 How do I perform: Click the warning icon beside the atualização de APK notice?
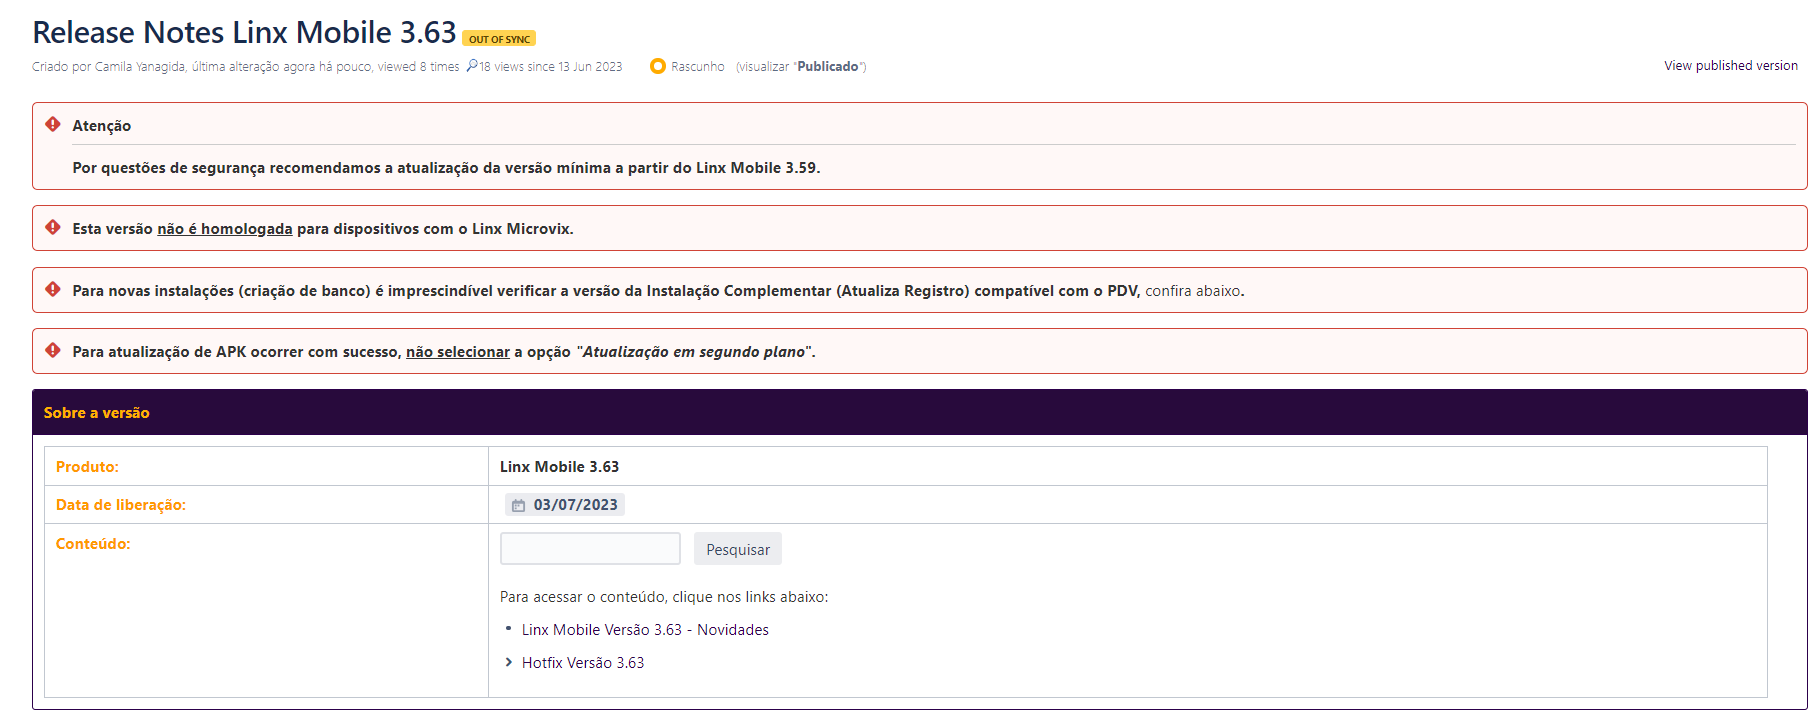click(x=53, y=351)
